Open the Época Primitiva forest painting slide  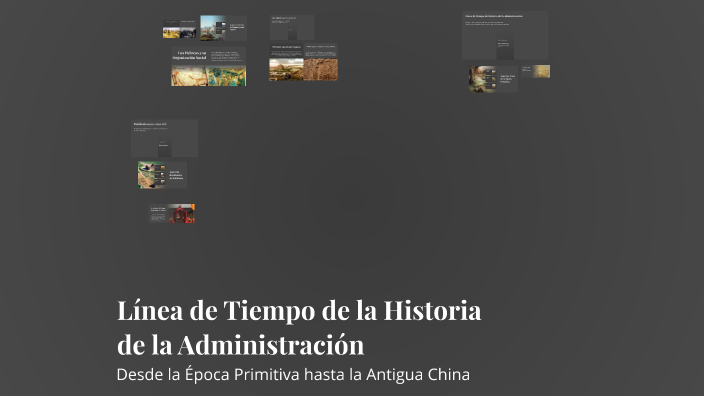tap(493, 79)
